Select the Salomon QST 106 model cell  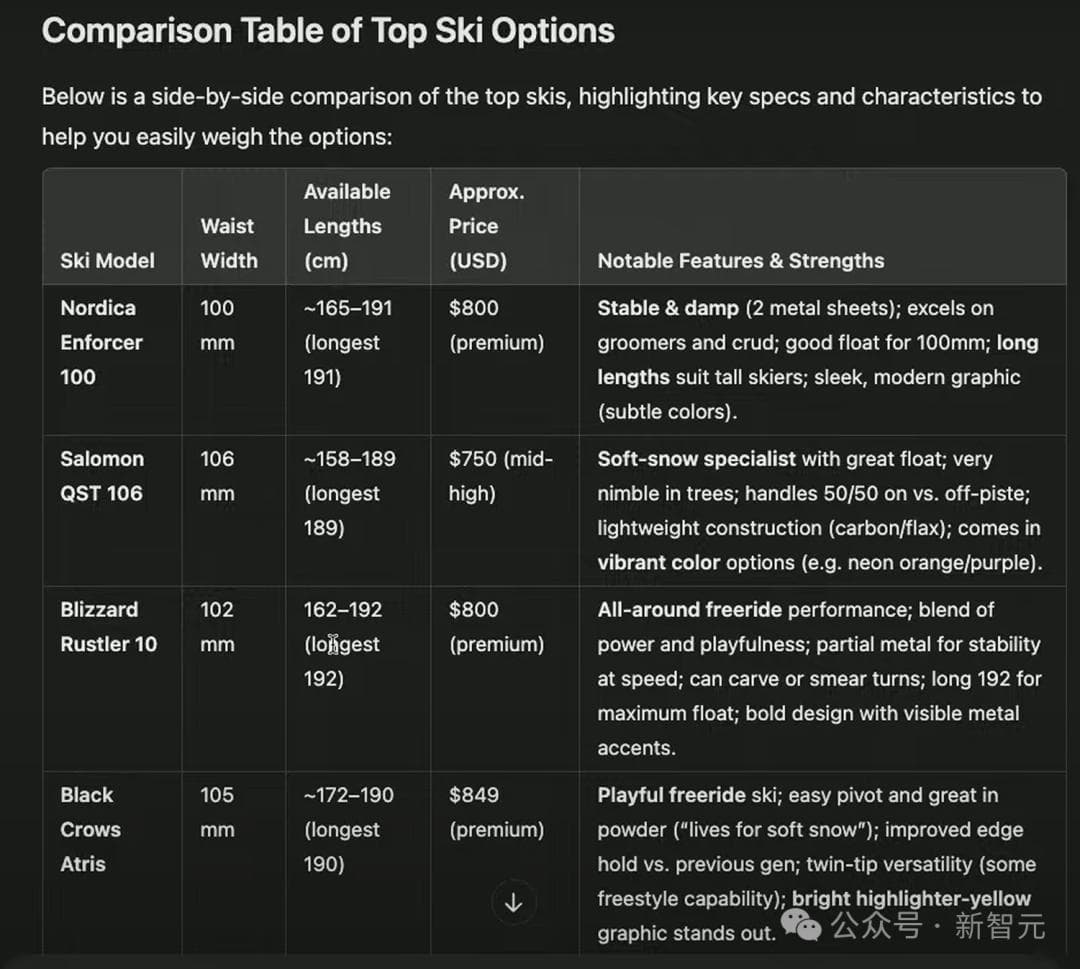101,476
